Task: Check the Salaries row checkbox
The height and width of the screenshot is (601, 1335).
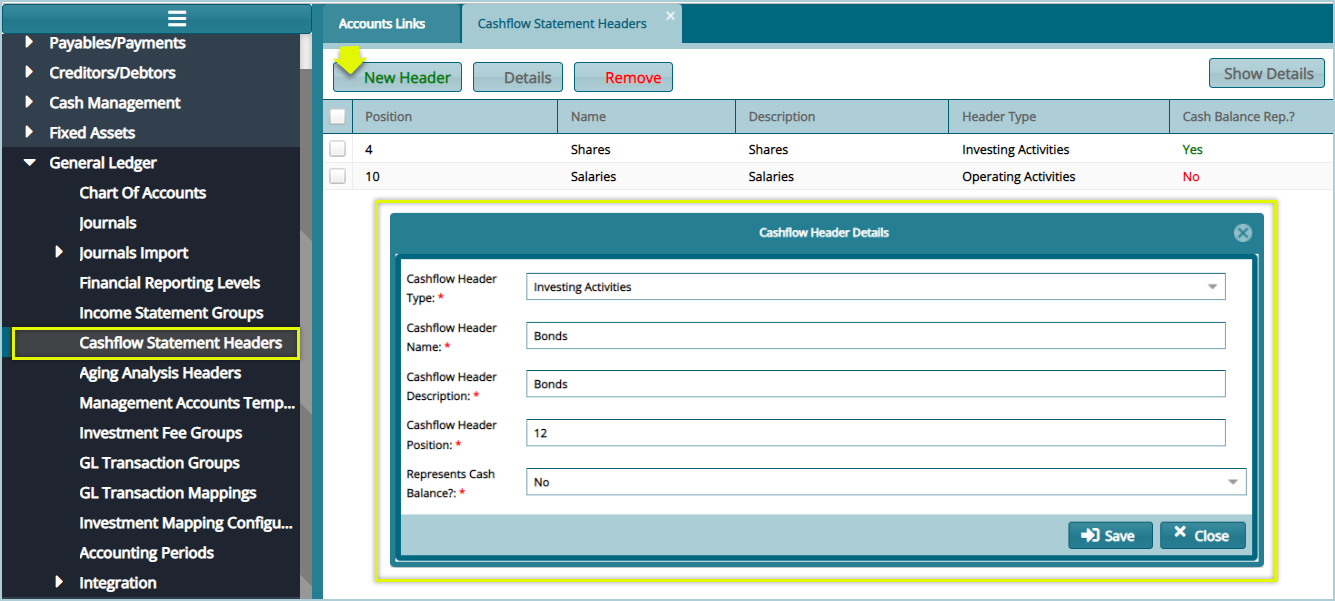Action: (x=338, y=176)
